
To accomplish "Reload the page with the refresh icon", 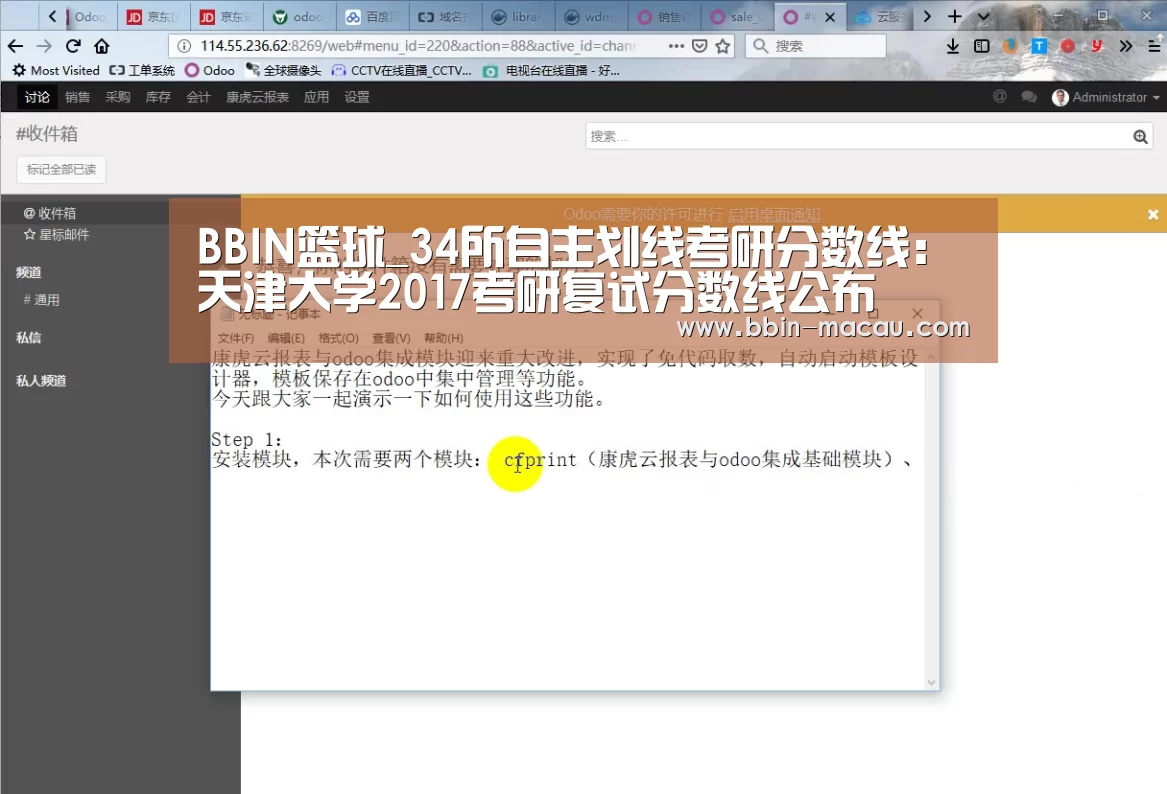I will point(73,46).
